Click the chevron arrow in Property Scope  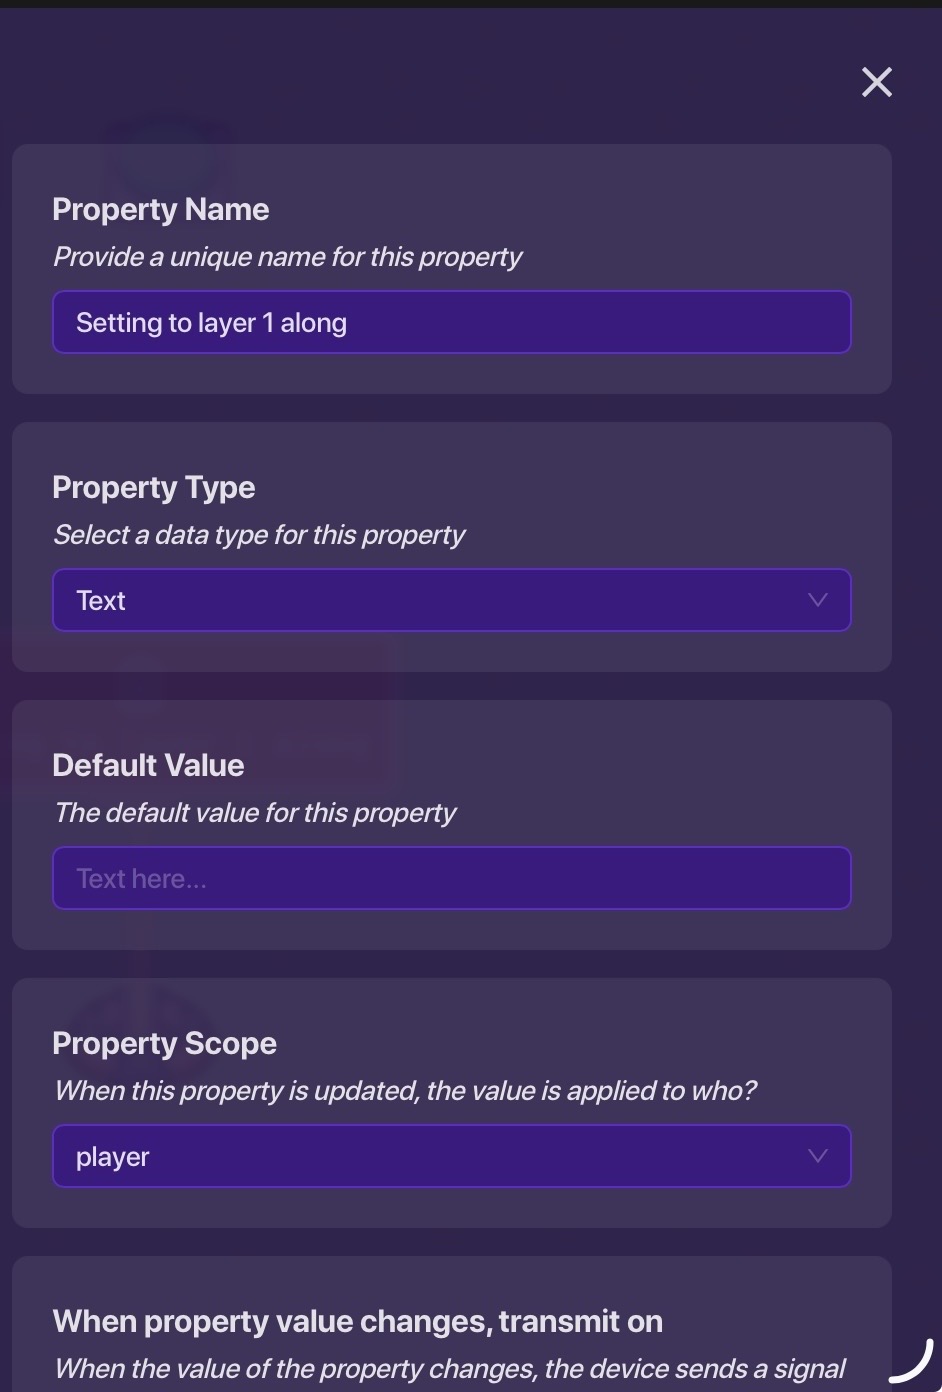point(817,1156)
